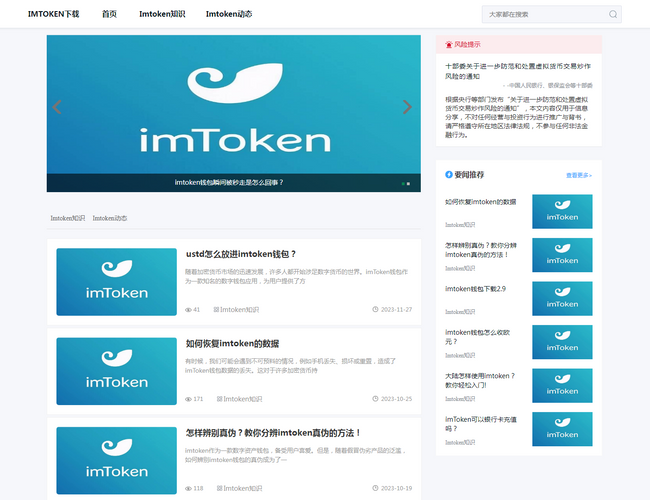Click view count eye icon showing 41

click(188, 310)
